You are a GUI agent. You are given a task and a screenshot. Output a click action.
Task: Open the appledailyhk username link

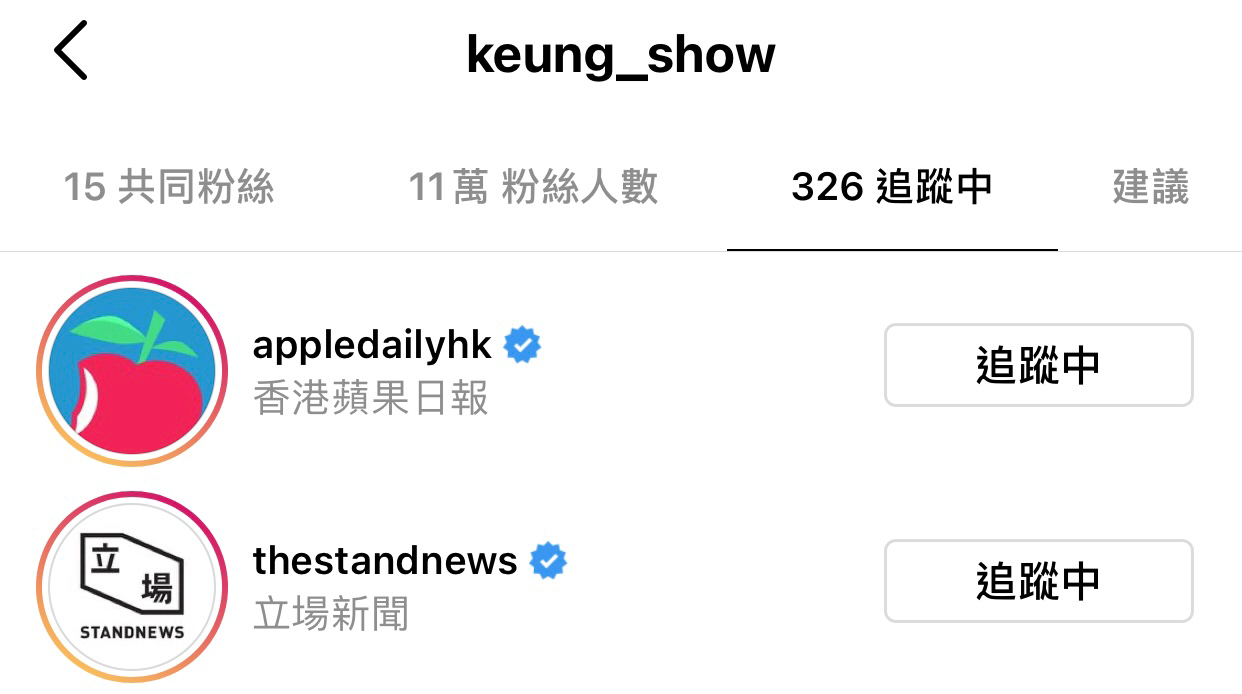coord(372,345)
